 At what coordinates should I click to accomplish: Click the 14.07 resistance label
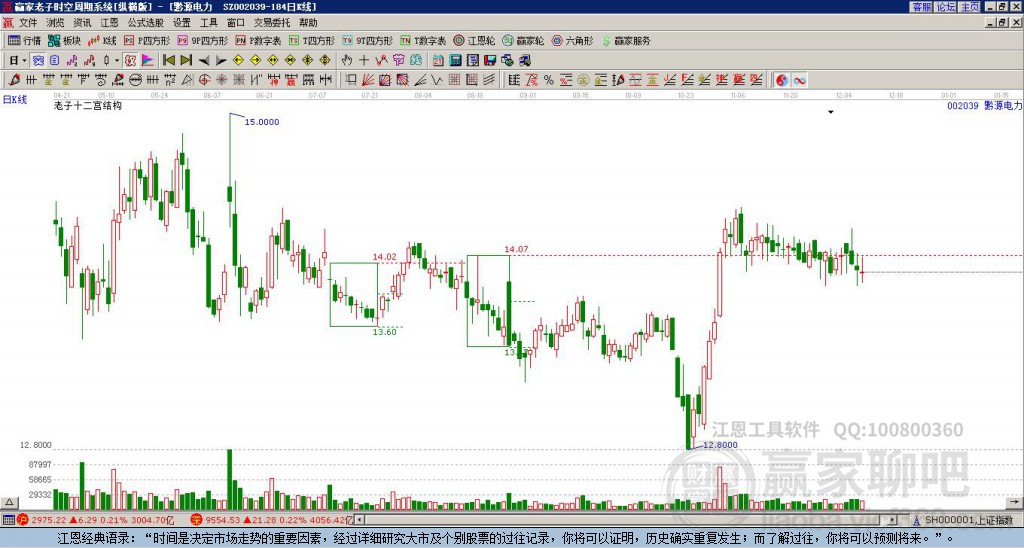coord(516,249)
